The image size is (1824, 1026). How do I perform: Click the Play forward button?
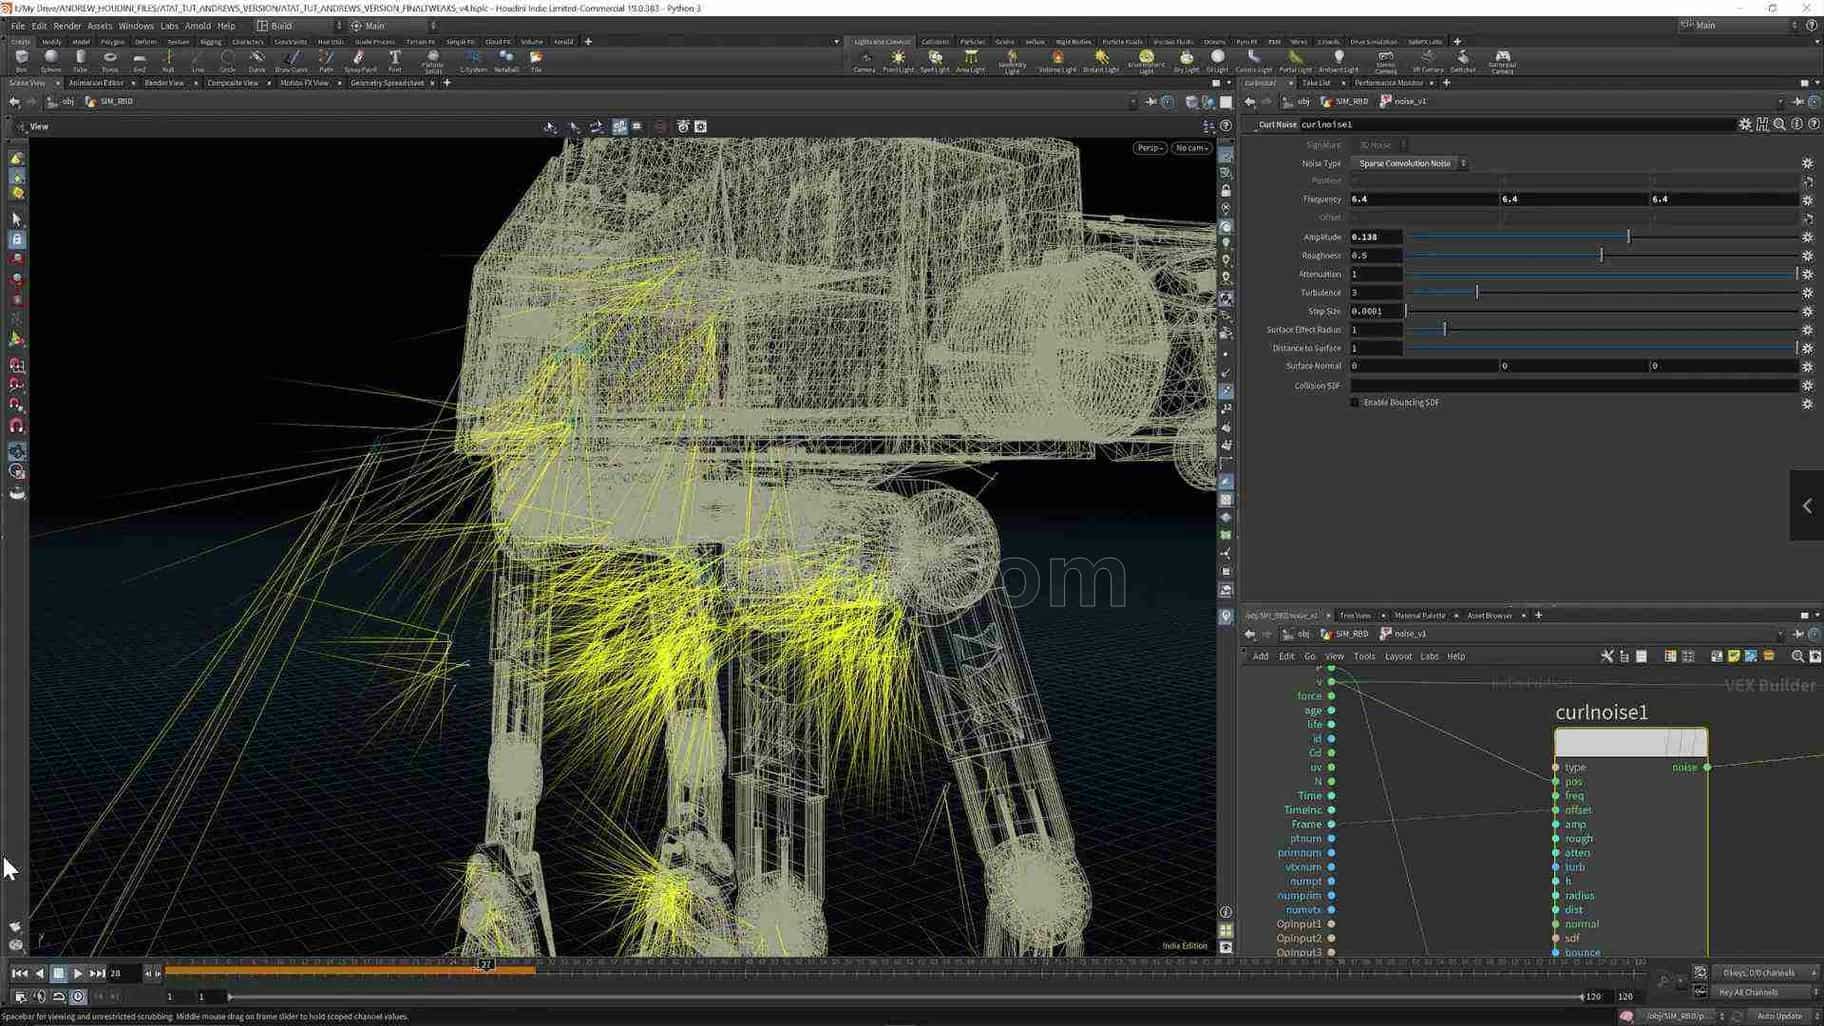click(78, 973)
